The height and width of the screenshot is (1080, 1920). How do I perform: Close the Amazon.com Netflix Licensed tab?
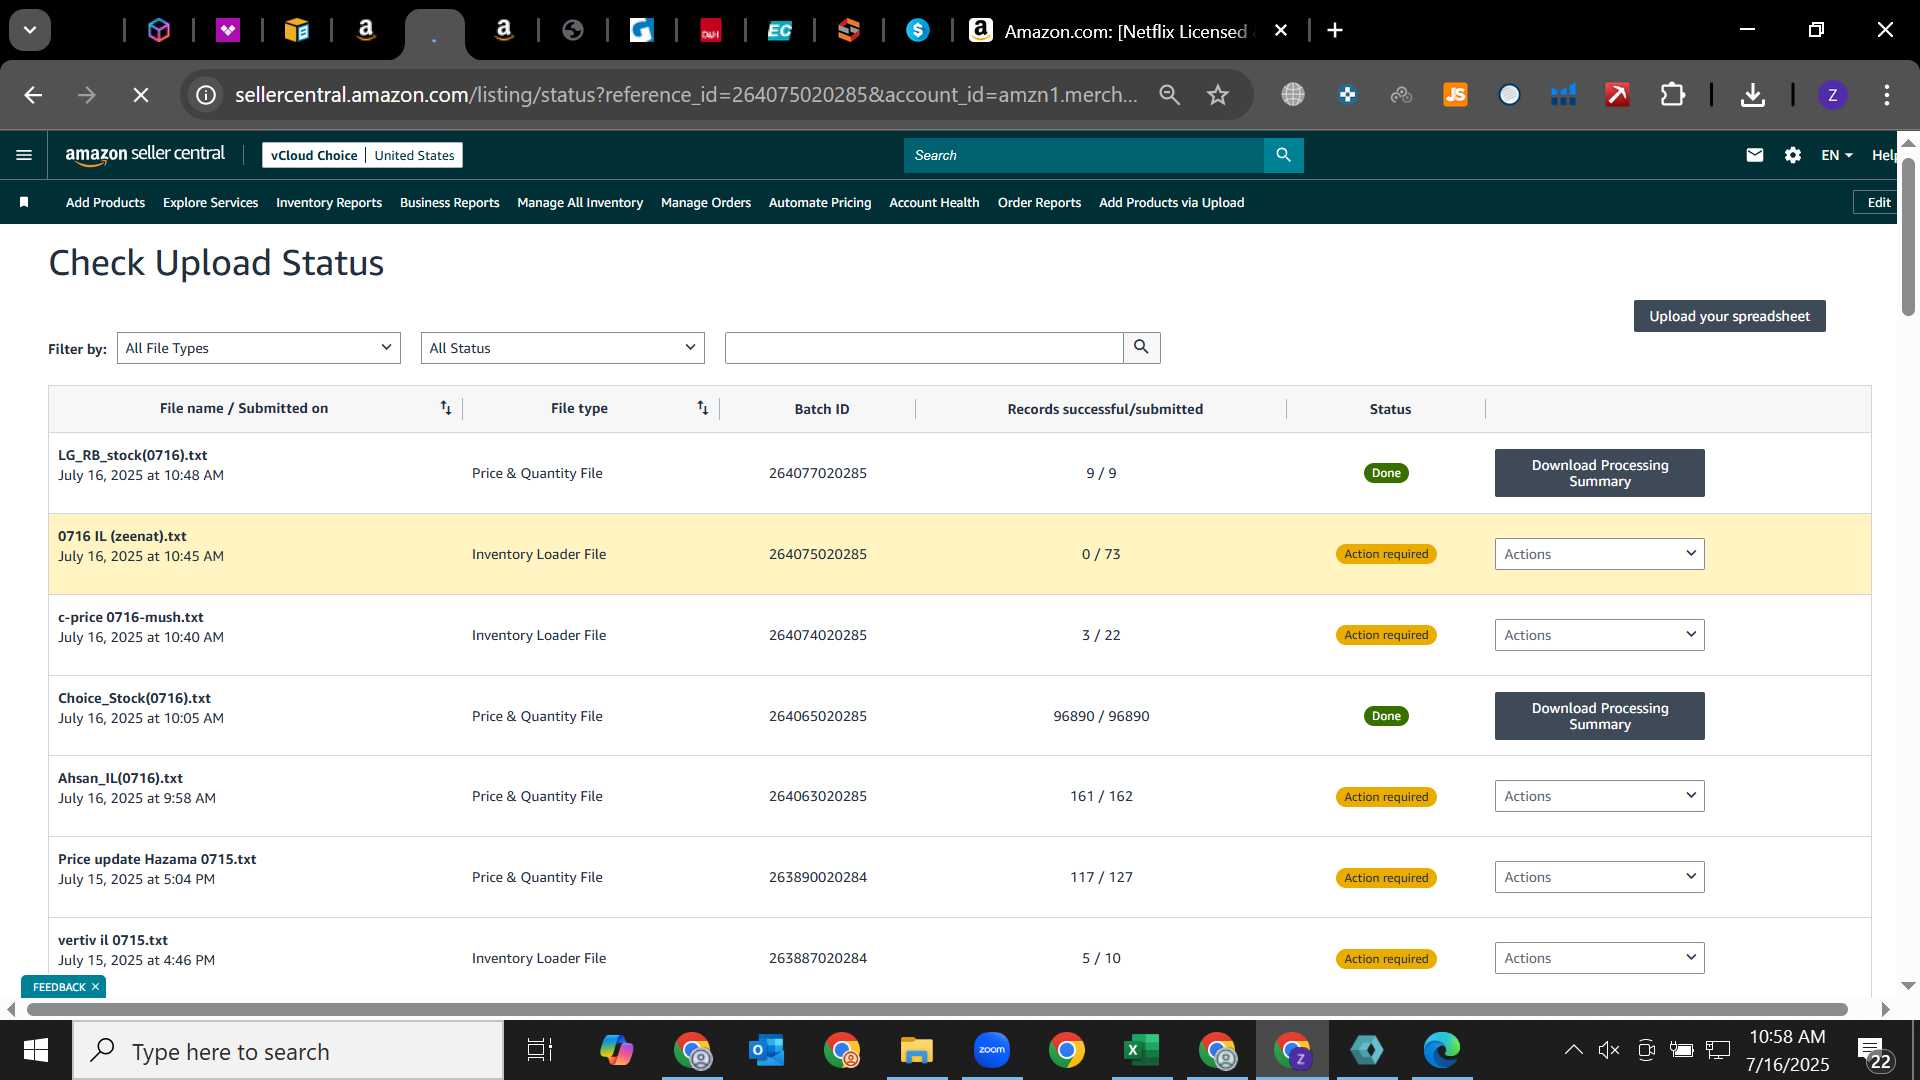click(1280, 31)
